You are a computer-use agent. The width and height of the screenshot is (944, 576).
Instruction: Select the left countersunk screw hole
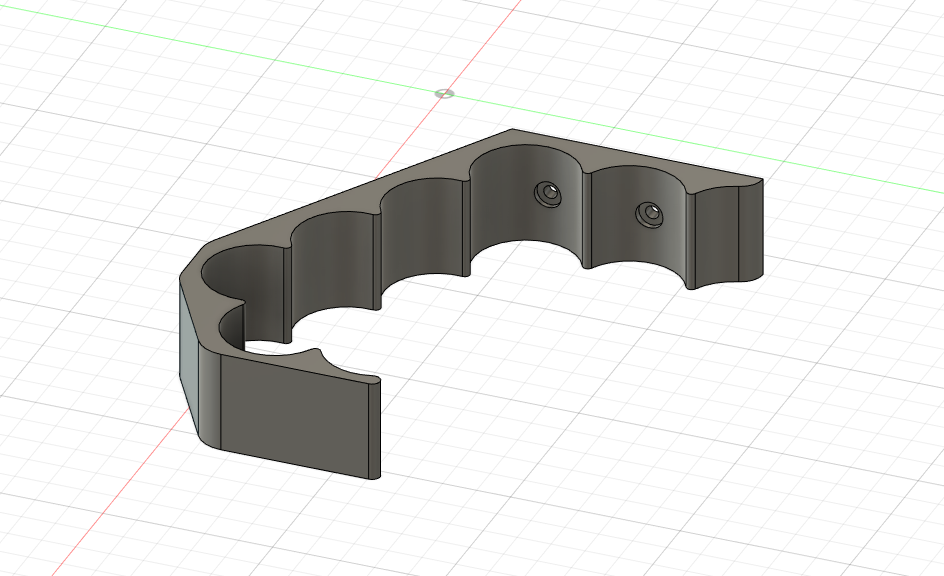546,194
